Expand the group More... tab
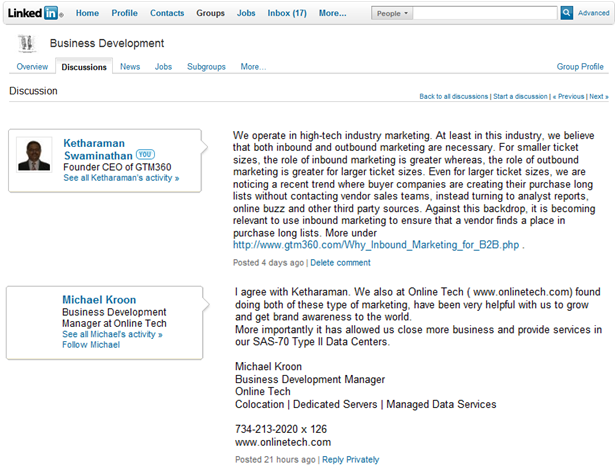 point(253,66)
